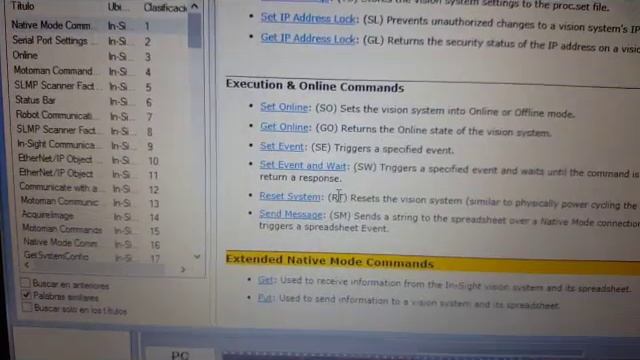Click the horizontal scroll right arrow

183,269
